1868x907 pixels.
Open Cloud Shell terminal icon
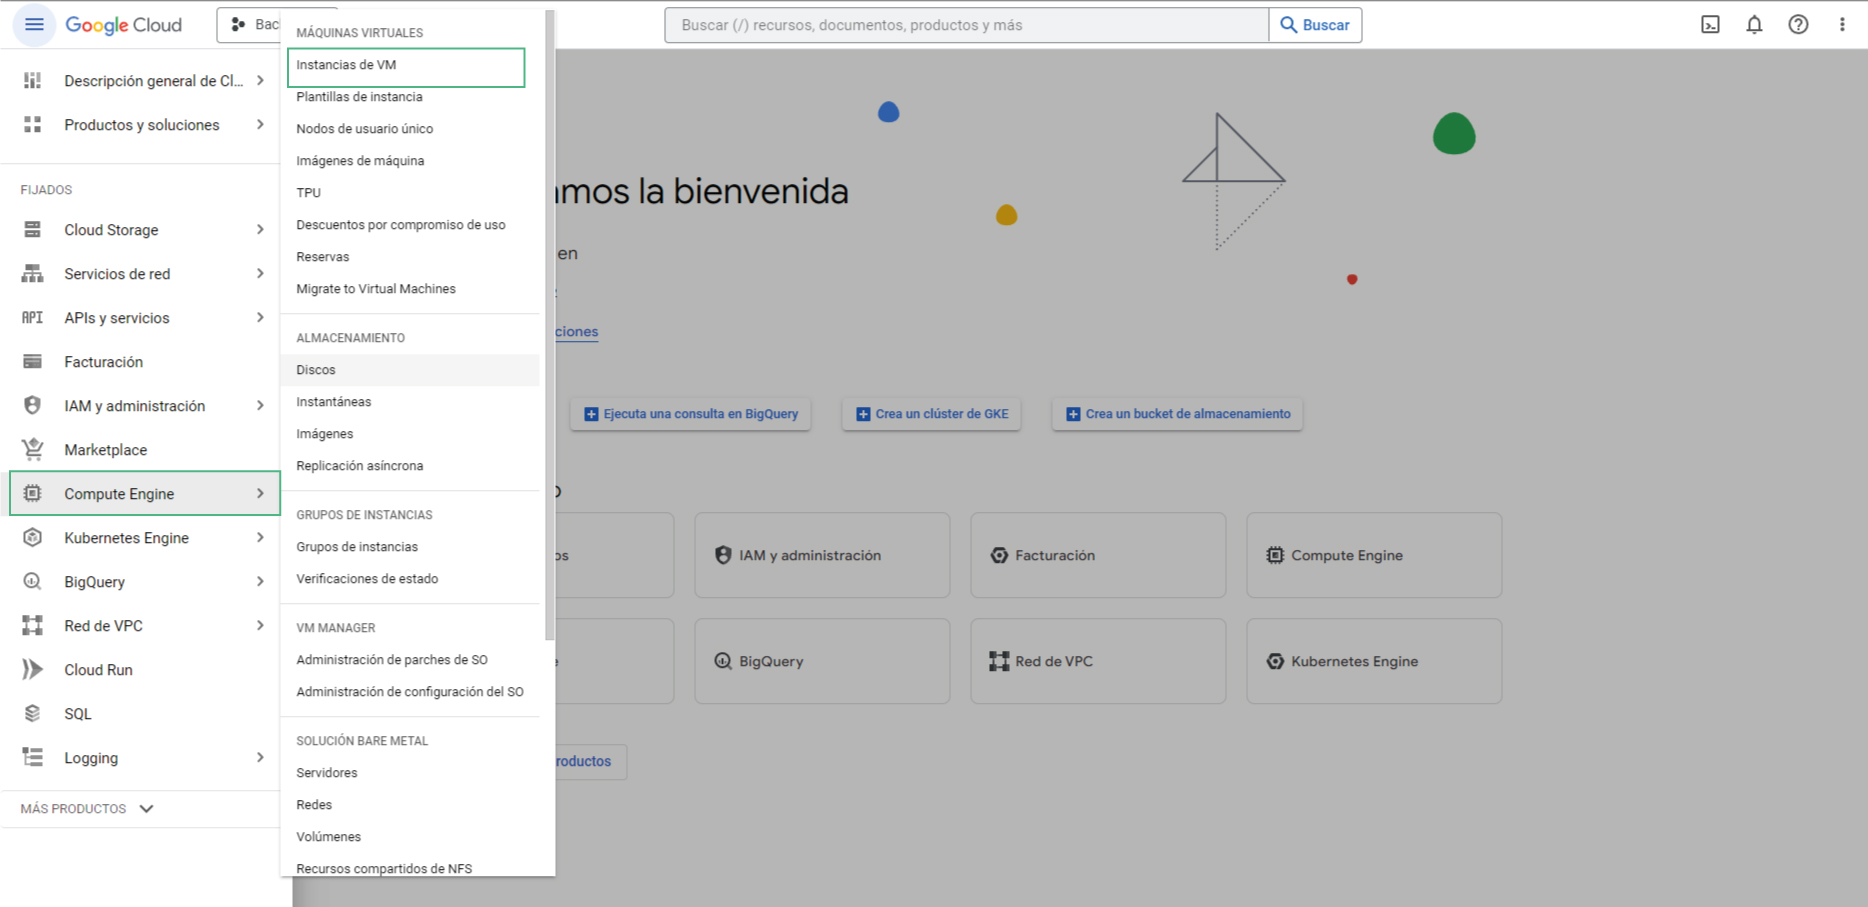click(1710, 25)
